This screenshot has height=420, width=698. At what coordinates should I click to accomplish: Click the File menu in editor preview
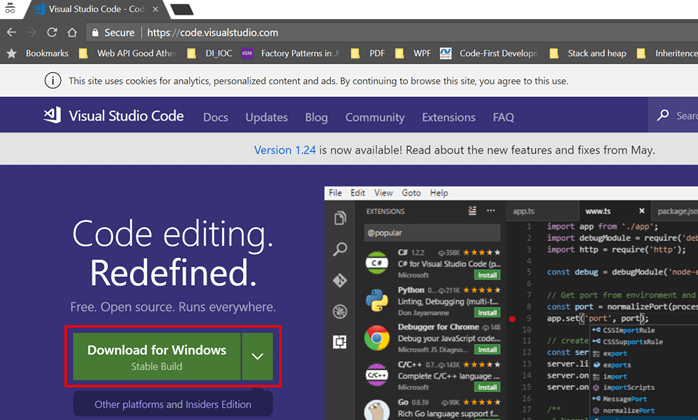pyautogui.click(x=335, y=193)
